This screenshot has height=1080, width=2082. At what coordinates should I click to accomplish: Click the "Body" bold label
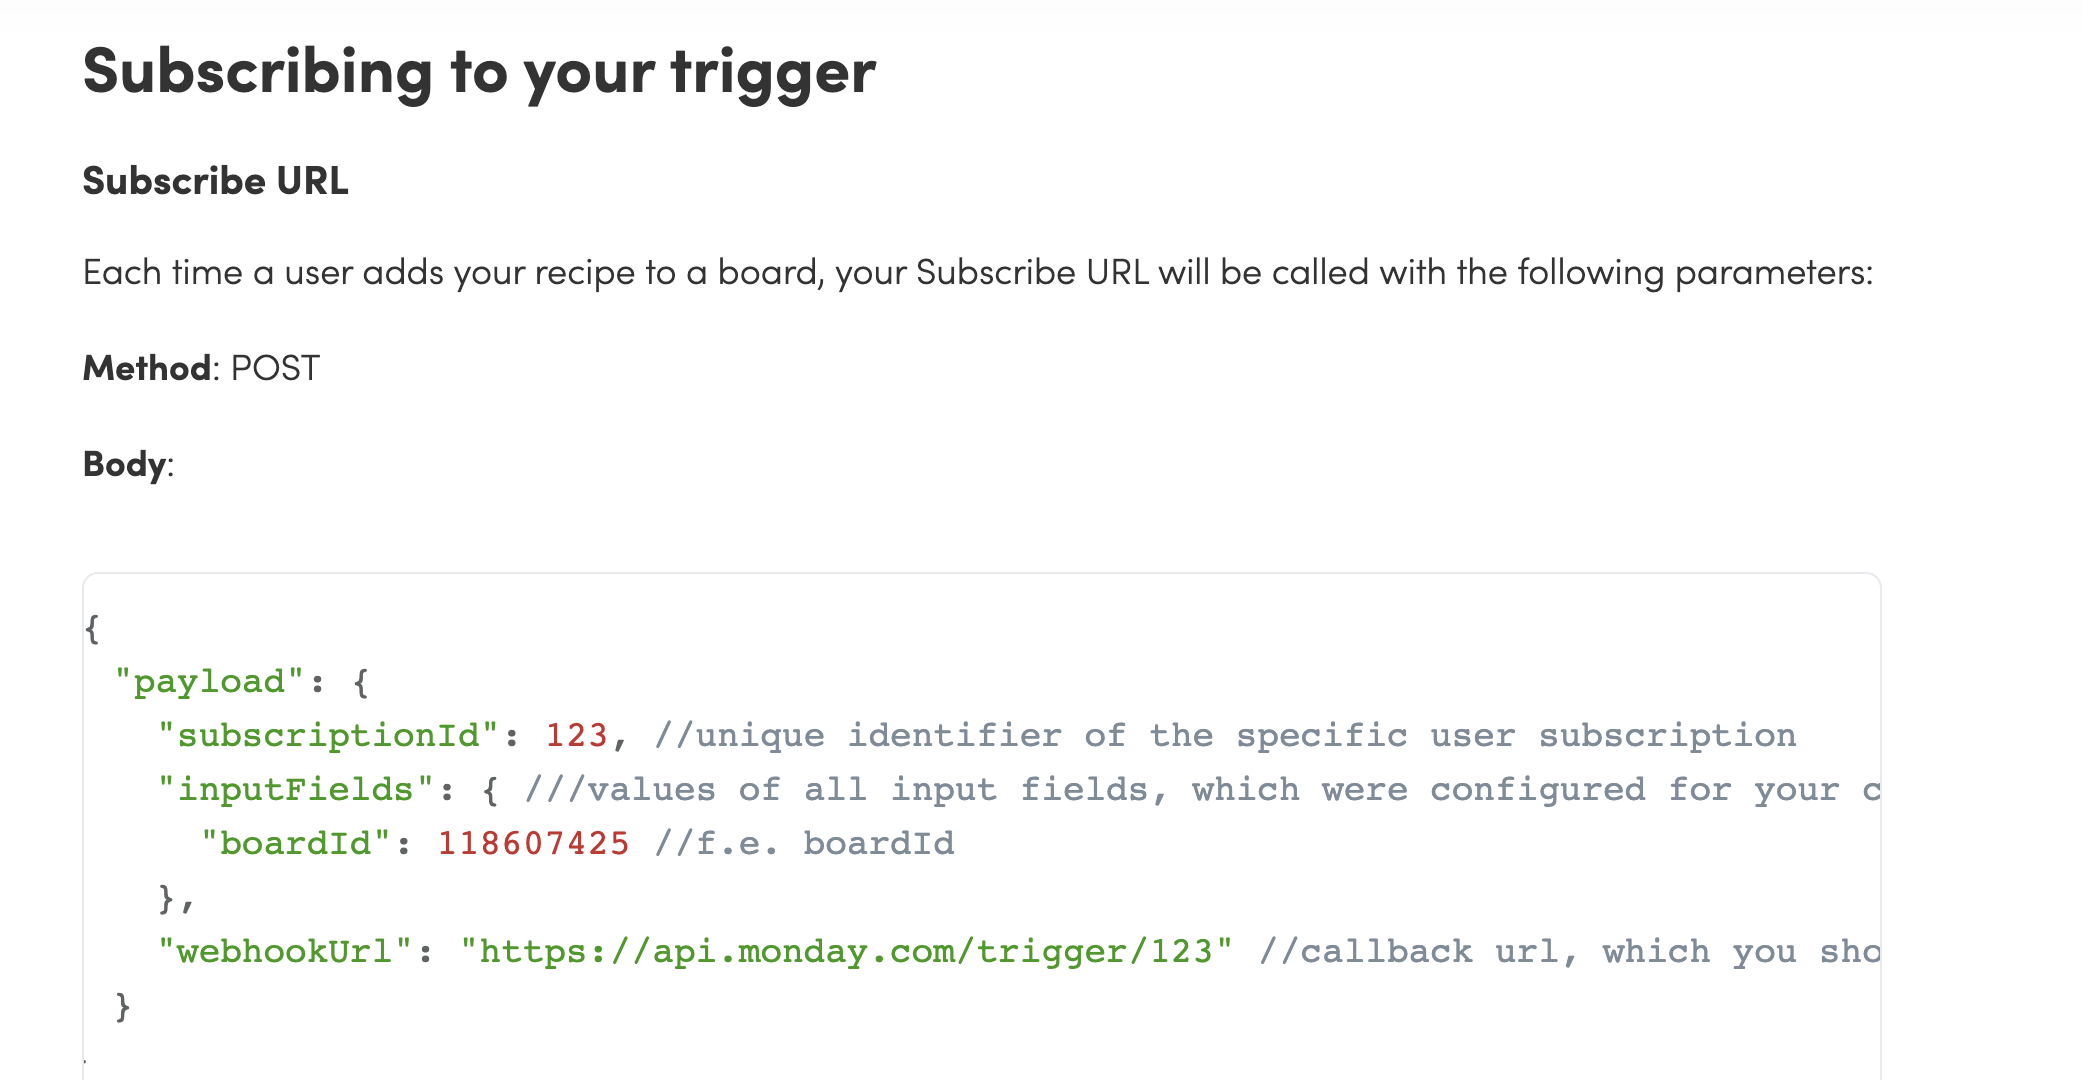[x=124, y=464]
